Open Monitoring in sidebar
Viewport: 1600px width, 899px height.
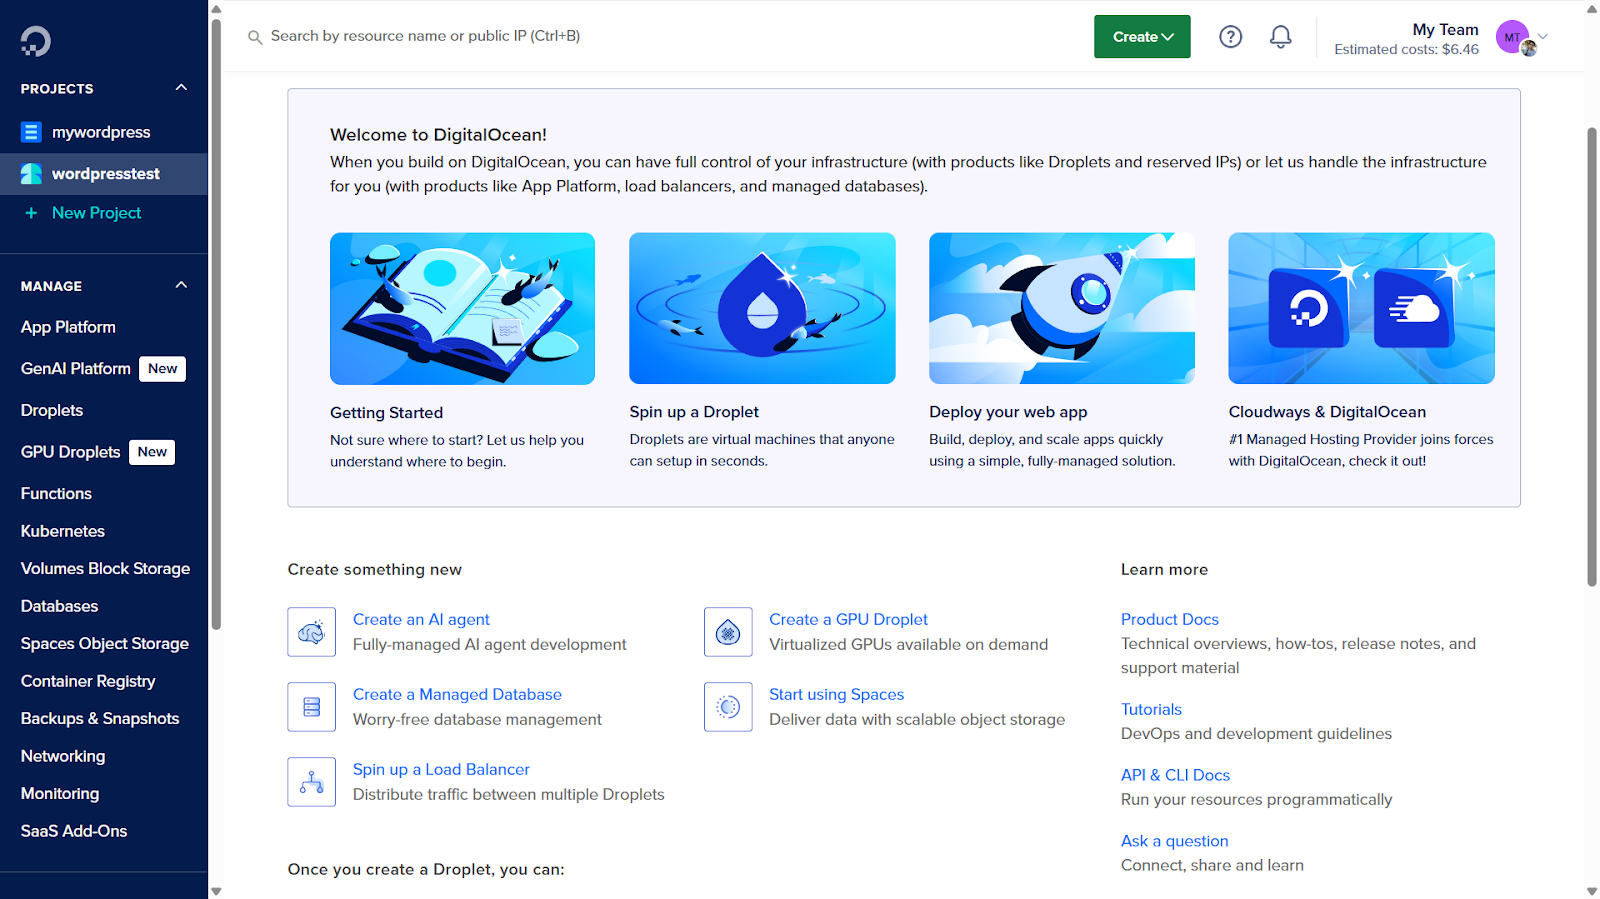point(60,794)
